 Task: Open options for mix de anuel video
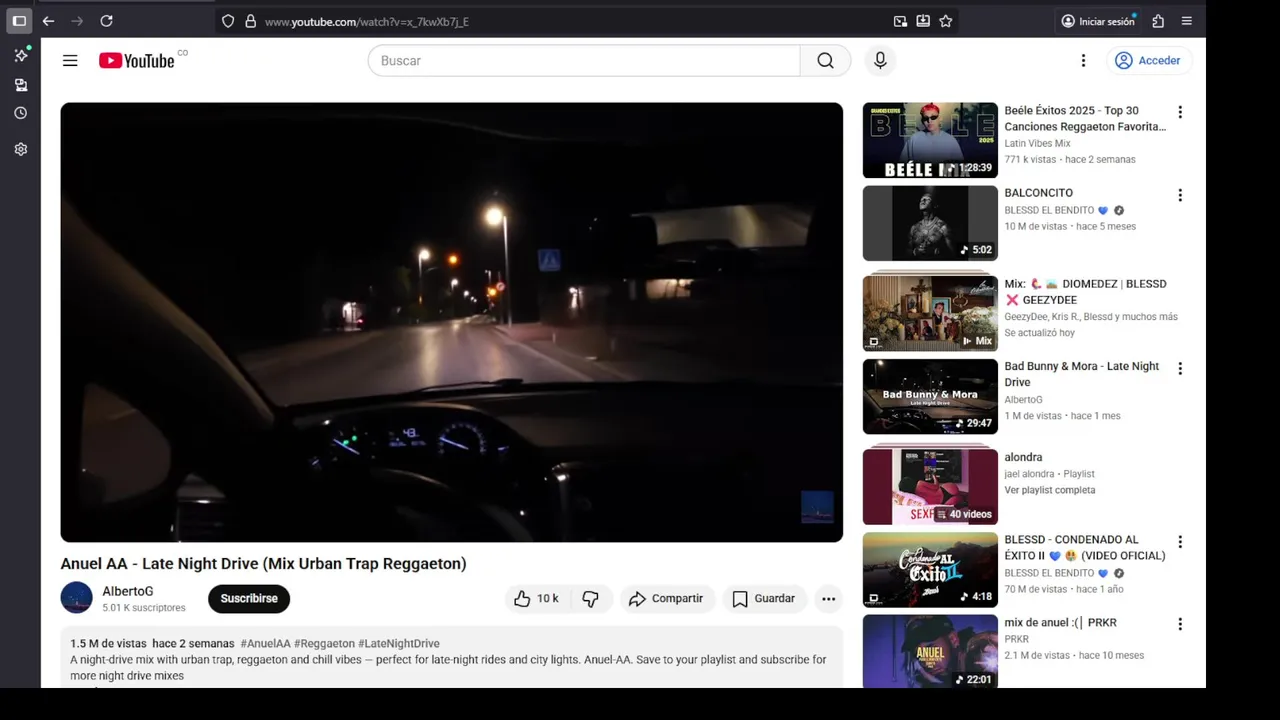point(1180,624)
